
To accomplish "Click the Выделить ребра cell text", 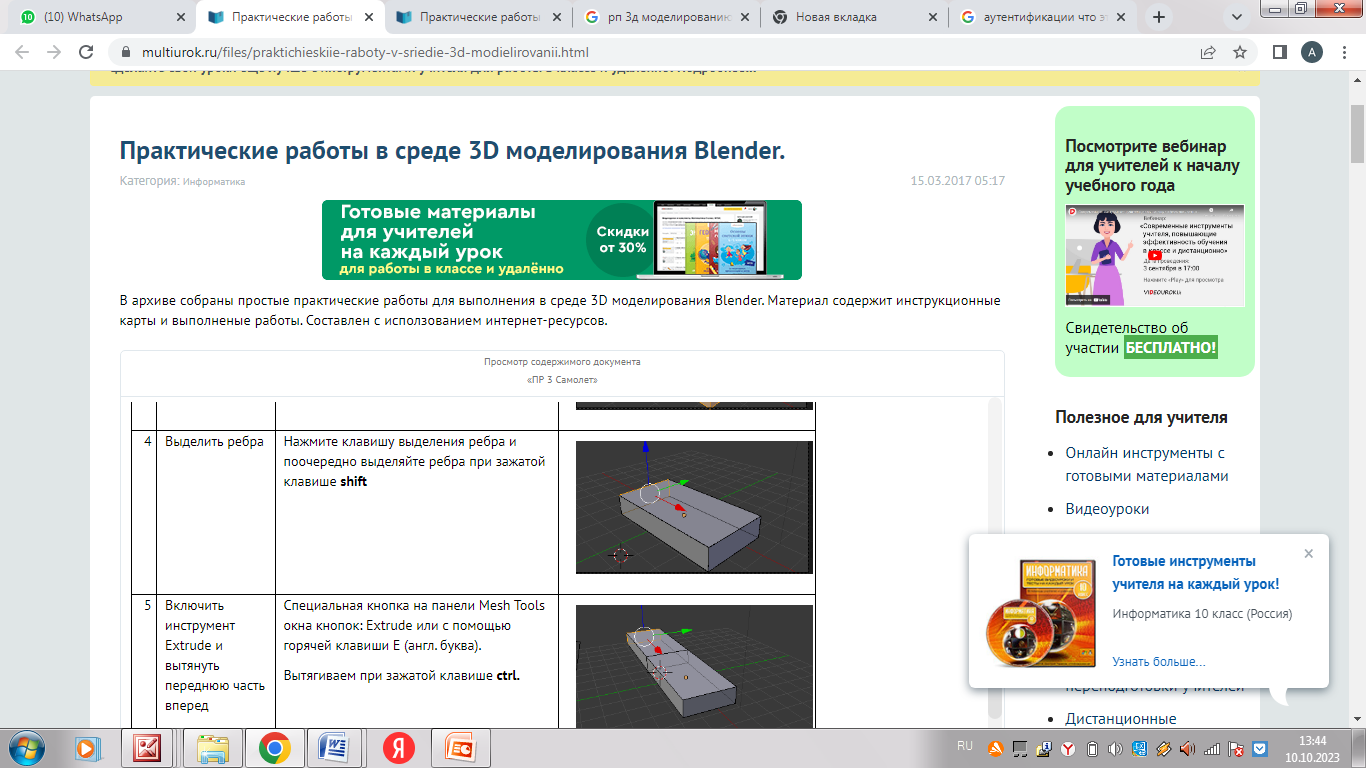I will coord(214,441).
